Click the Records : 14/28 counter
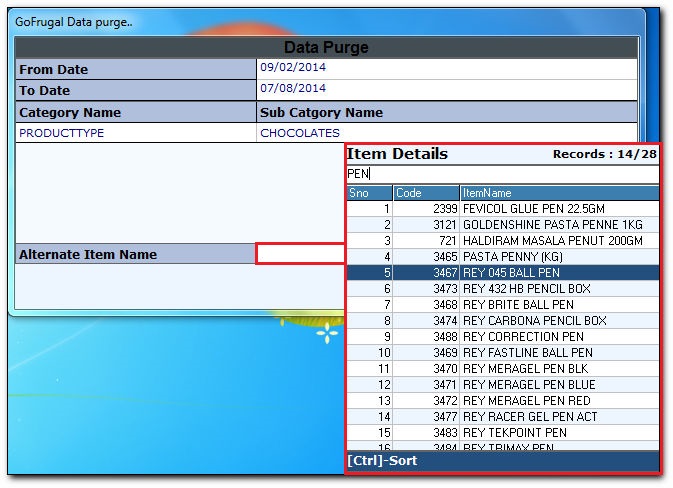Screen dimensions: 673x488 click(x=605, y=154)
